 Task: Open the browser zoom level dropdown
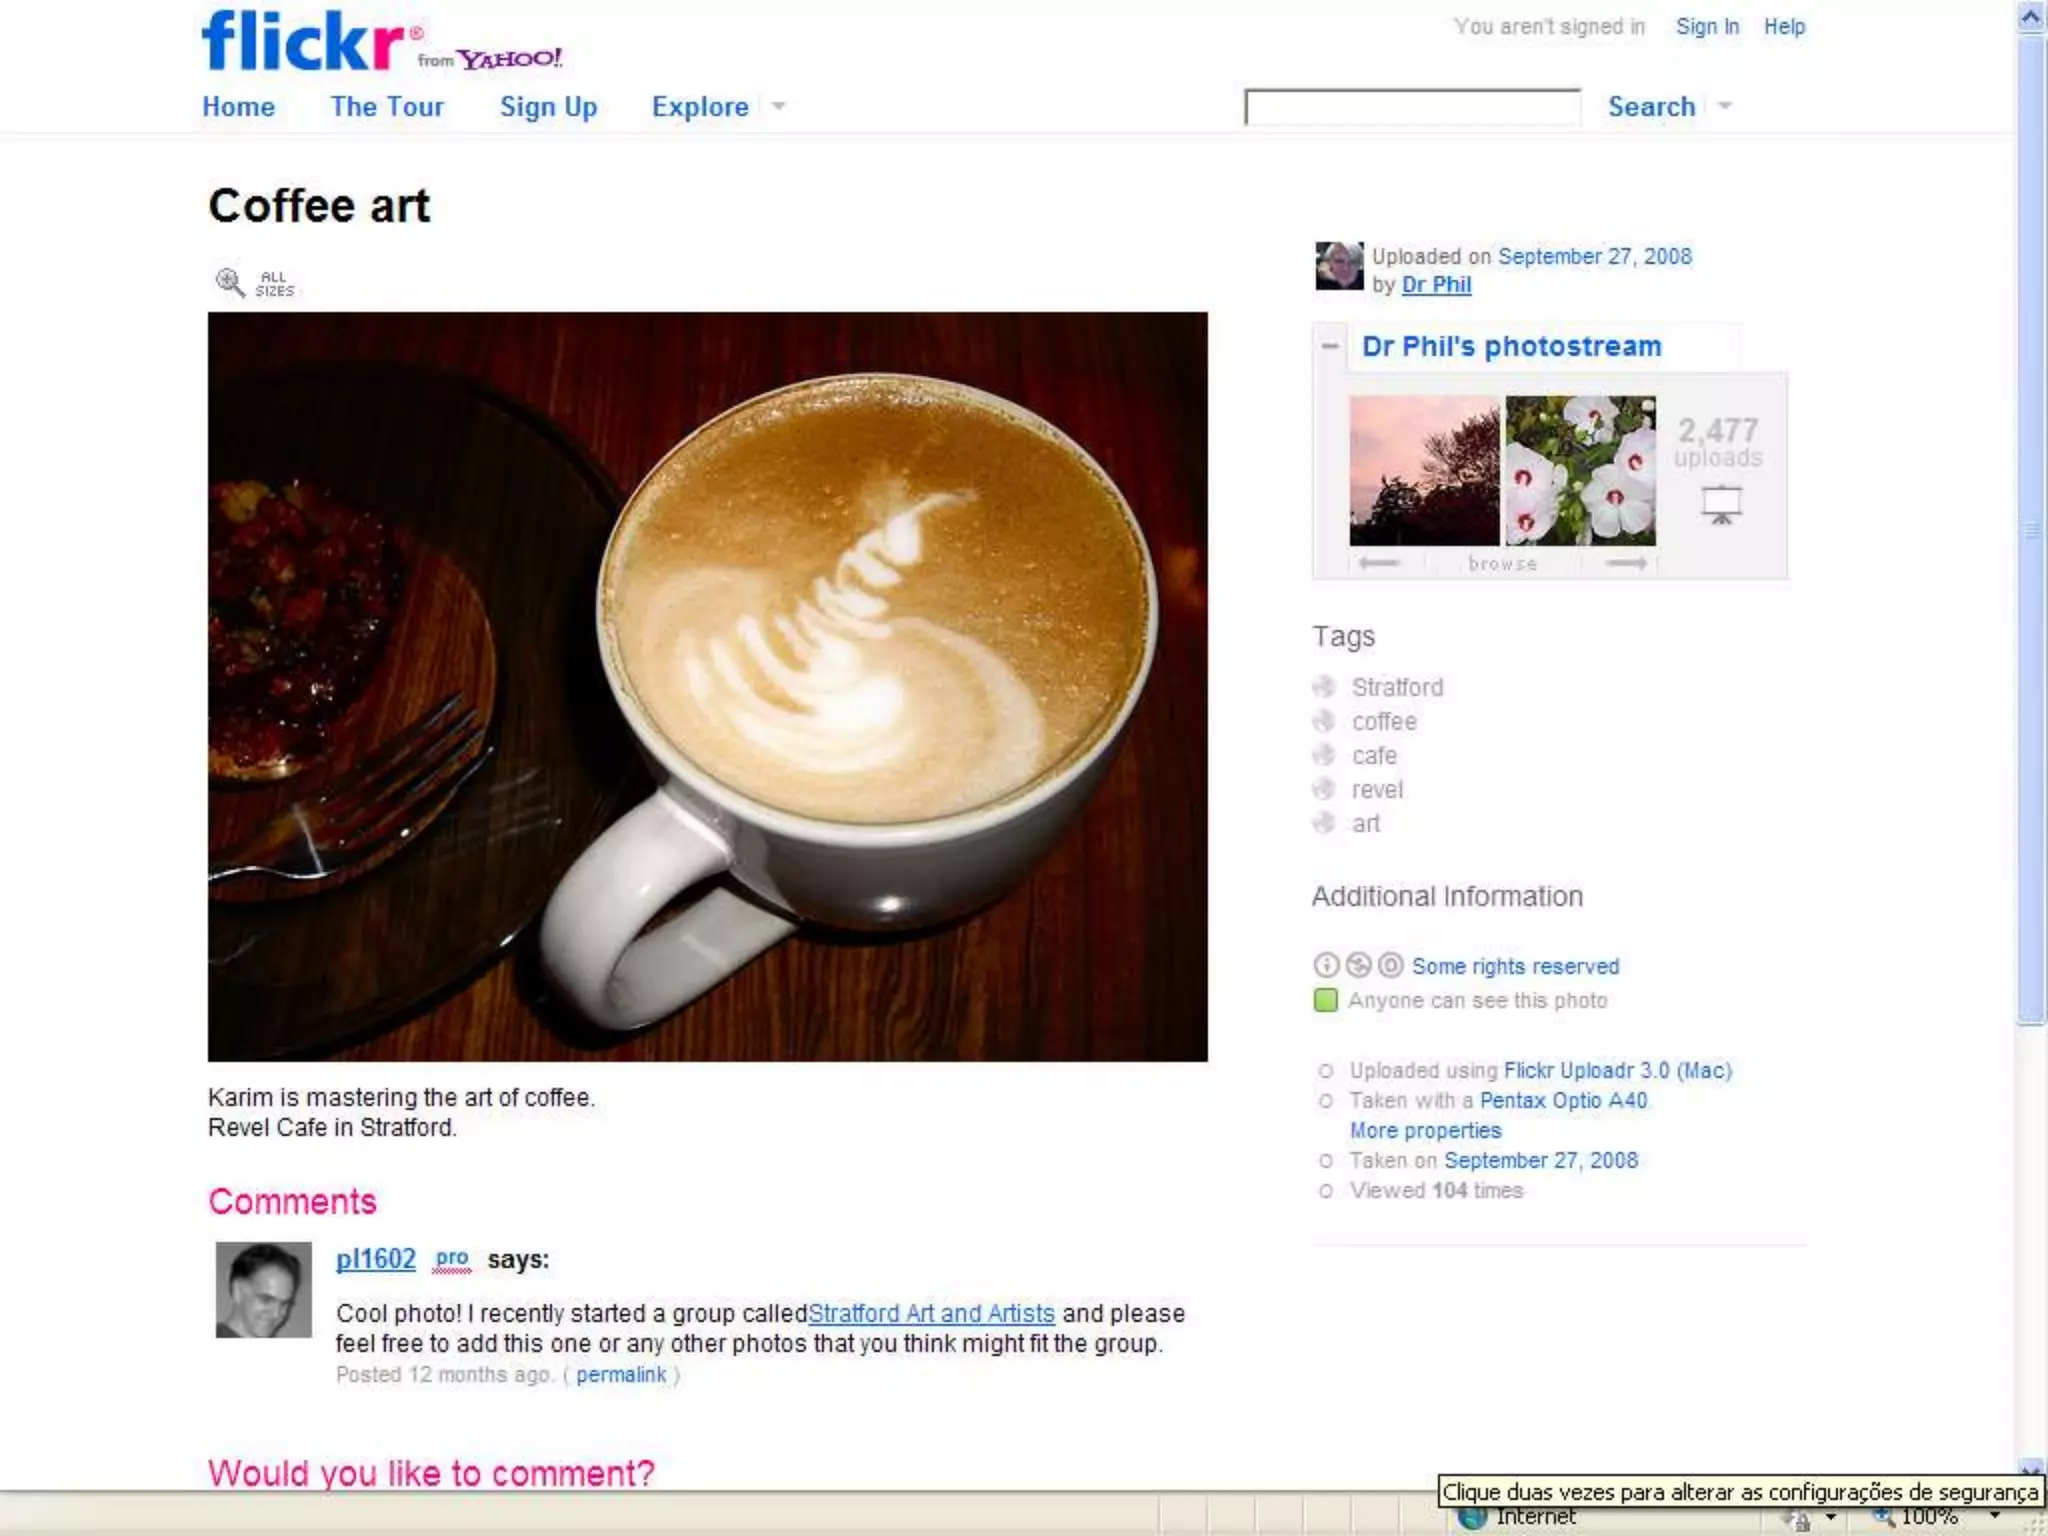tap(1995, 1517)
